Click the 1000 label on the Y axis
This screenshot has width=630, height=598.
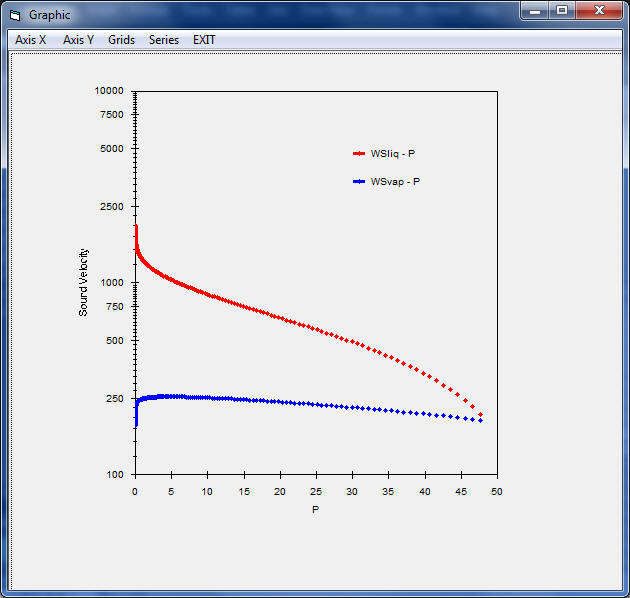coord(112,283)
